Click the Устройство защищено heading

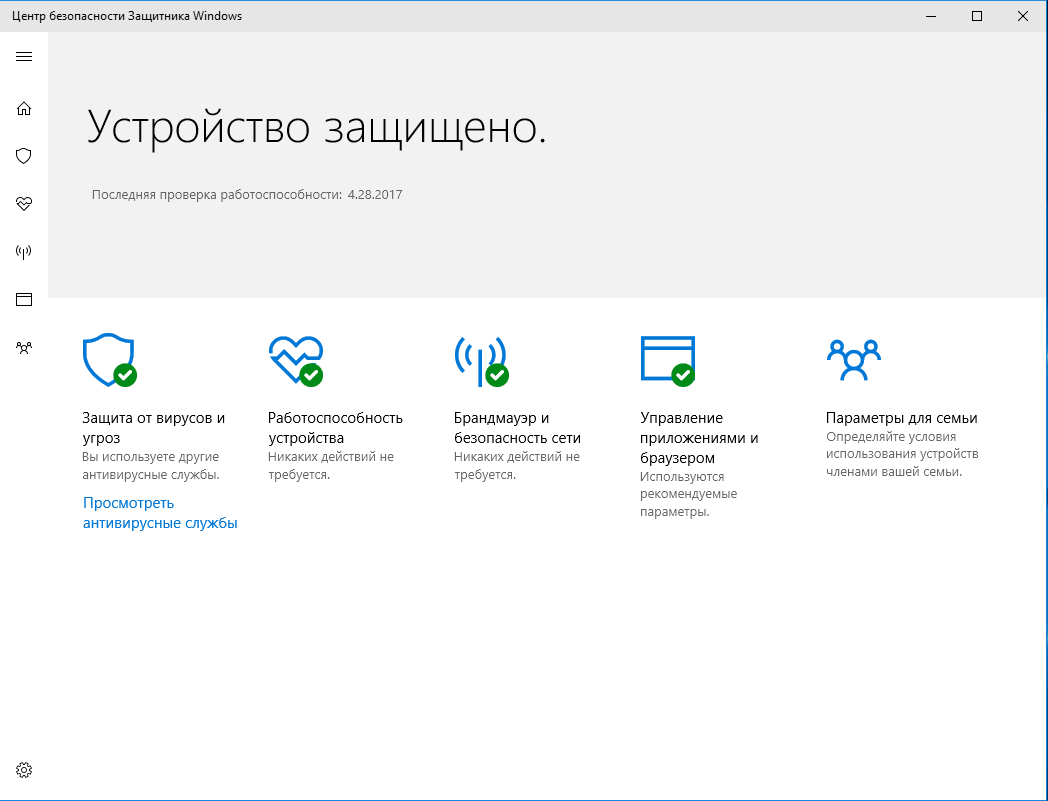(x=317, y=127)
